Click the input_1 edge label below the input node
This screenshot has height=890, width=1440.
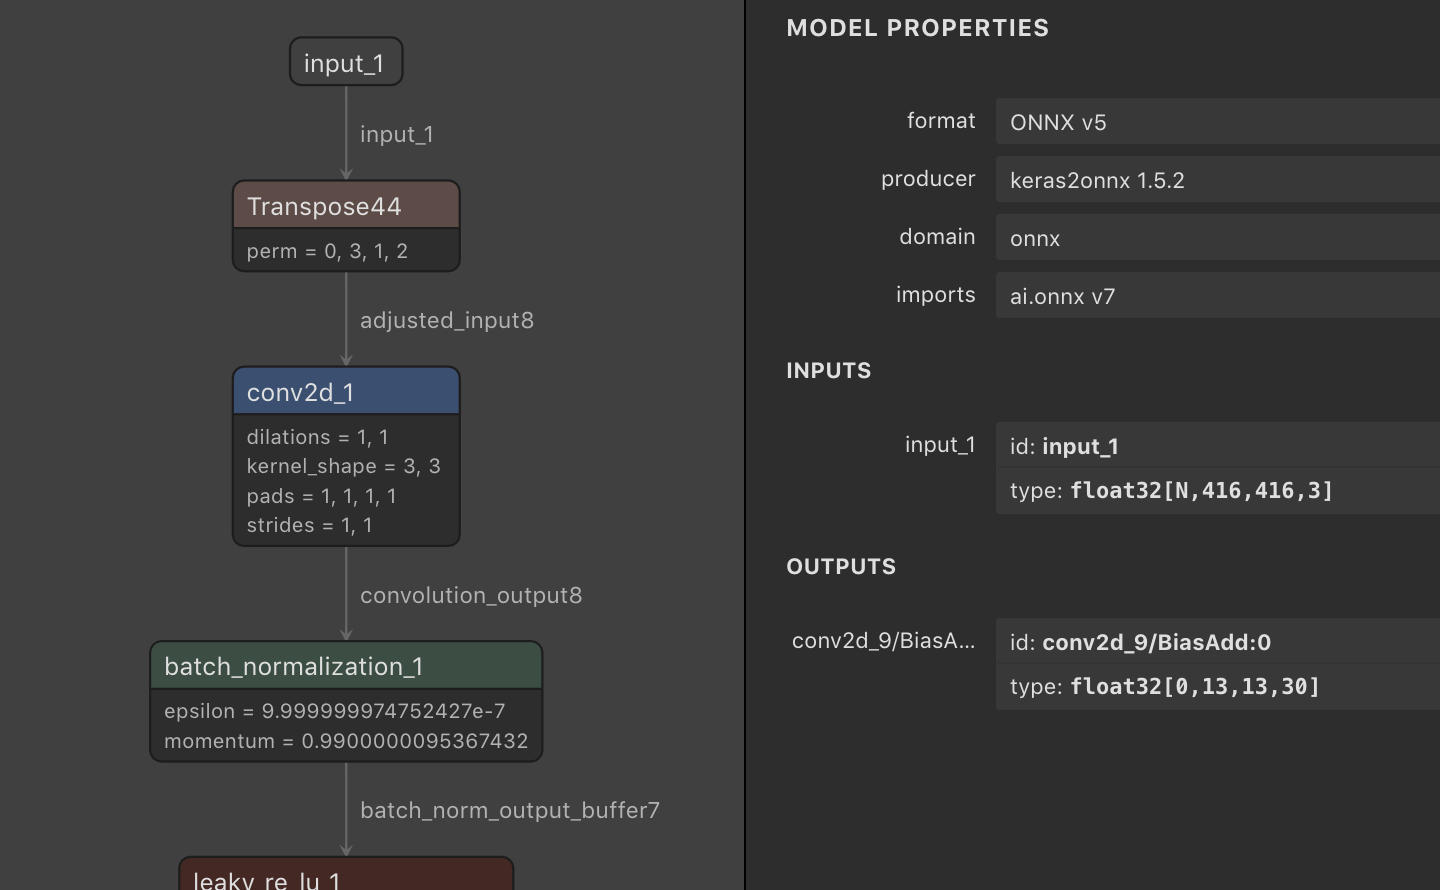tap(397, 134)
